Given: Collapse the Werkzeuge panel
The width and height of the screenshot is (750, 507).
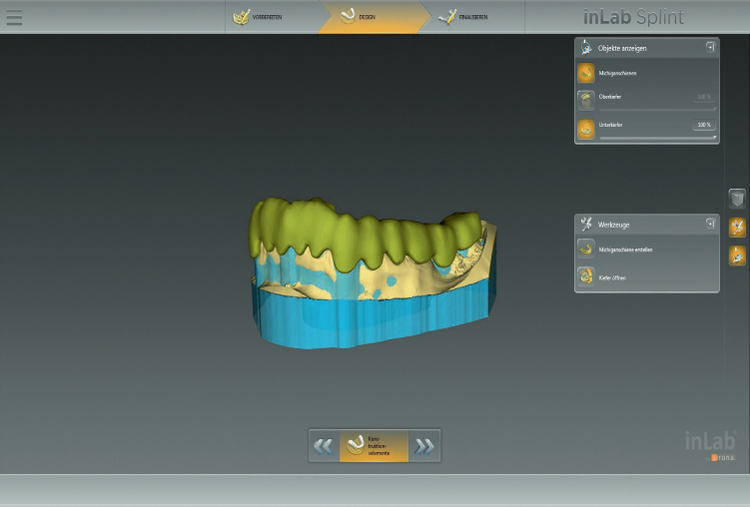Looking at the screenshot, I should (710, 223).
